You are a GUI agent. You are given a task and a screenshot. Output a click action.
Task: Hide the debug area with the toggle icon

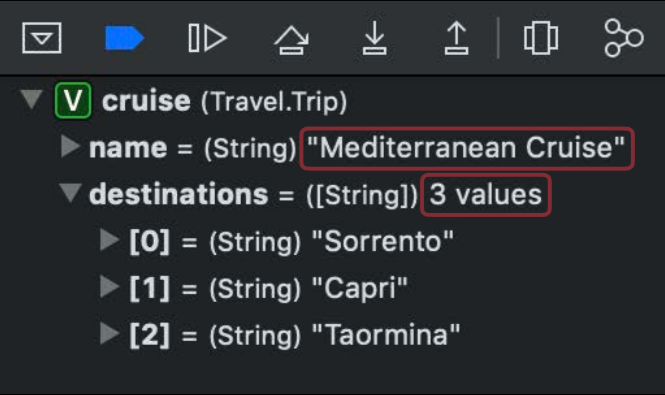(x=42, y=38)
